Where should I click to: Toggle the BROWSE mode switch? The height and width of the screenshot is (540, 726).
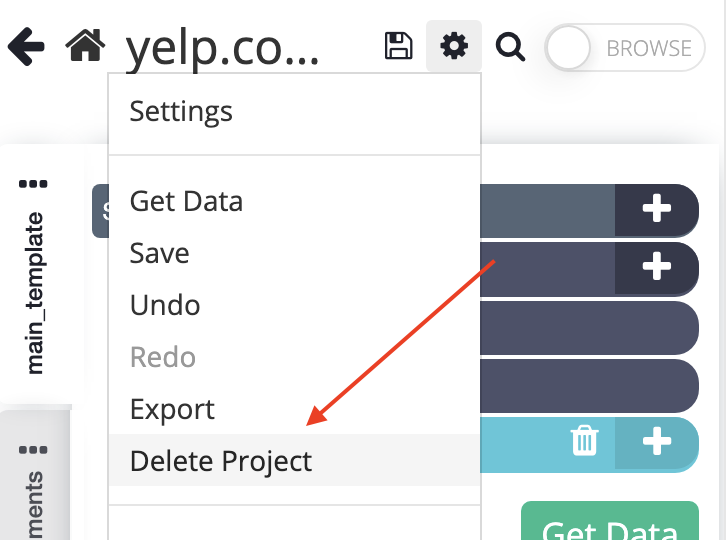pos(625,48)
